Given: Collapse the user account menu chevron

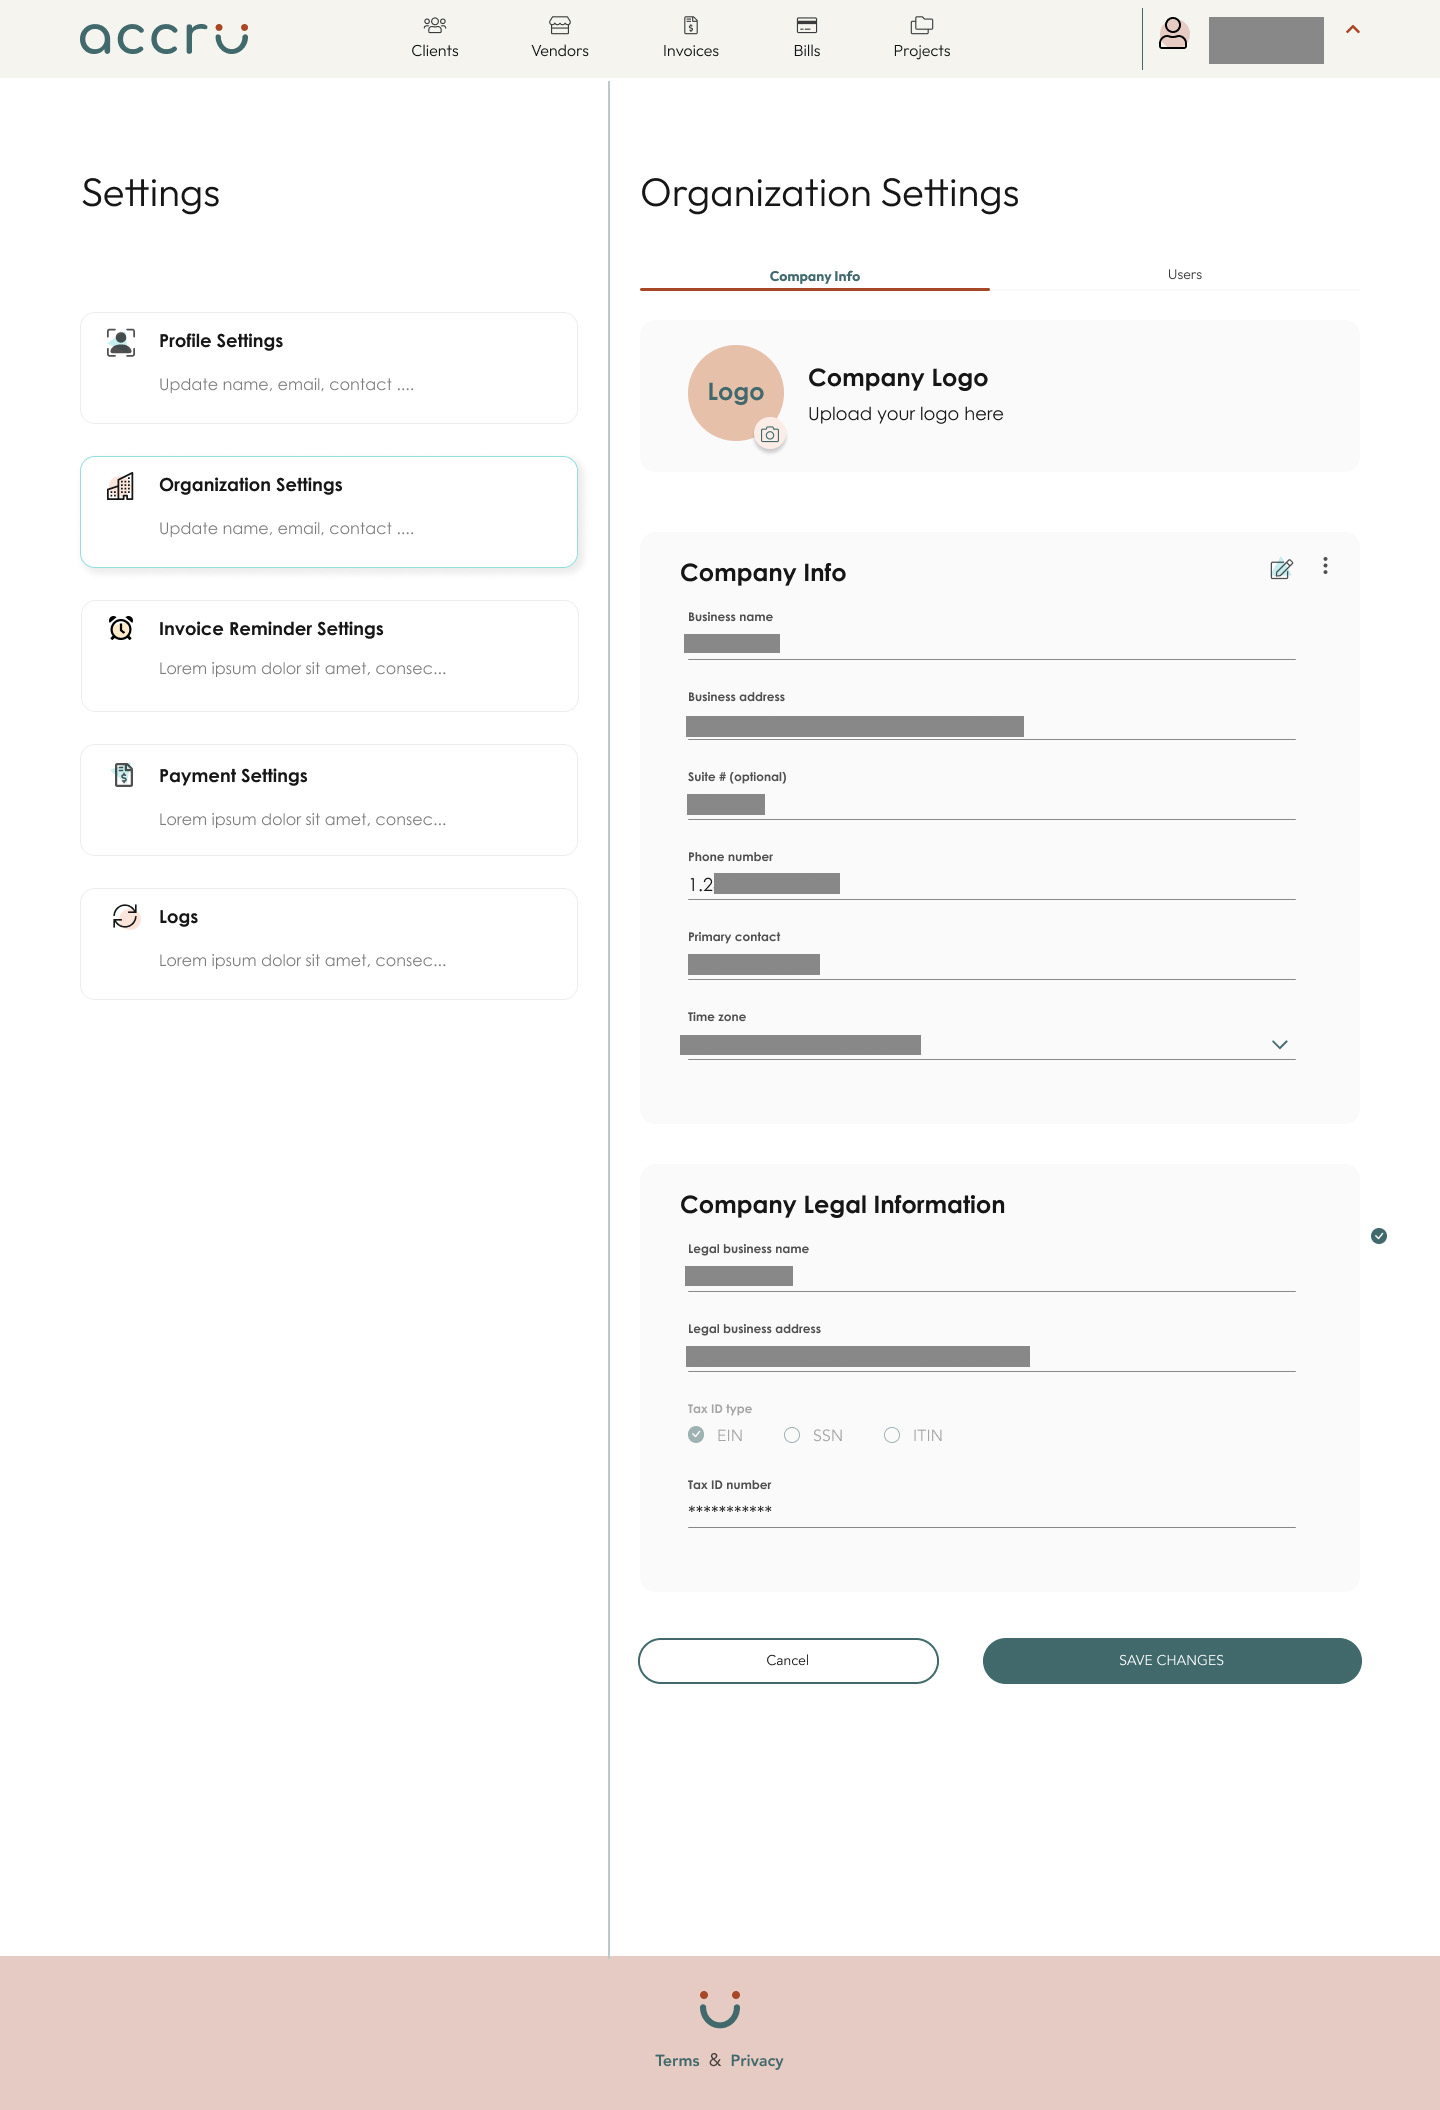Looking at the screenshot, I should [1353, 30].
